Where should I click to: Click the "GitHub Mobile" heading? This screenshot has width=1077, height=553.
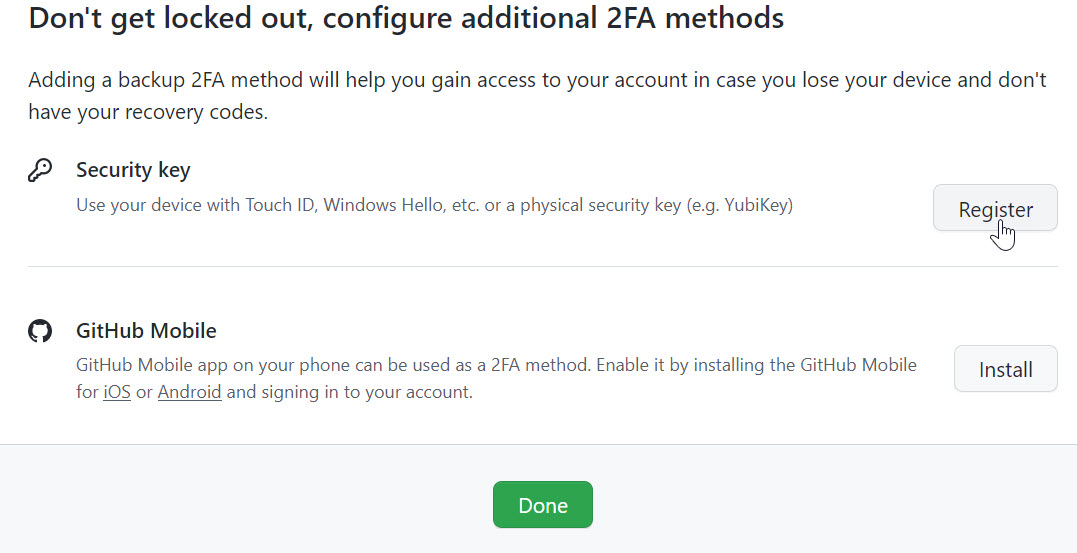146,331
